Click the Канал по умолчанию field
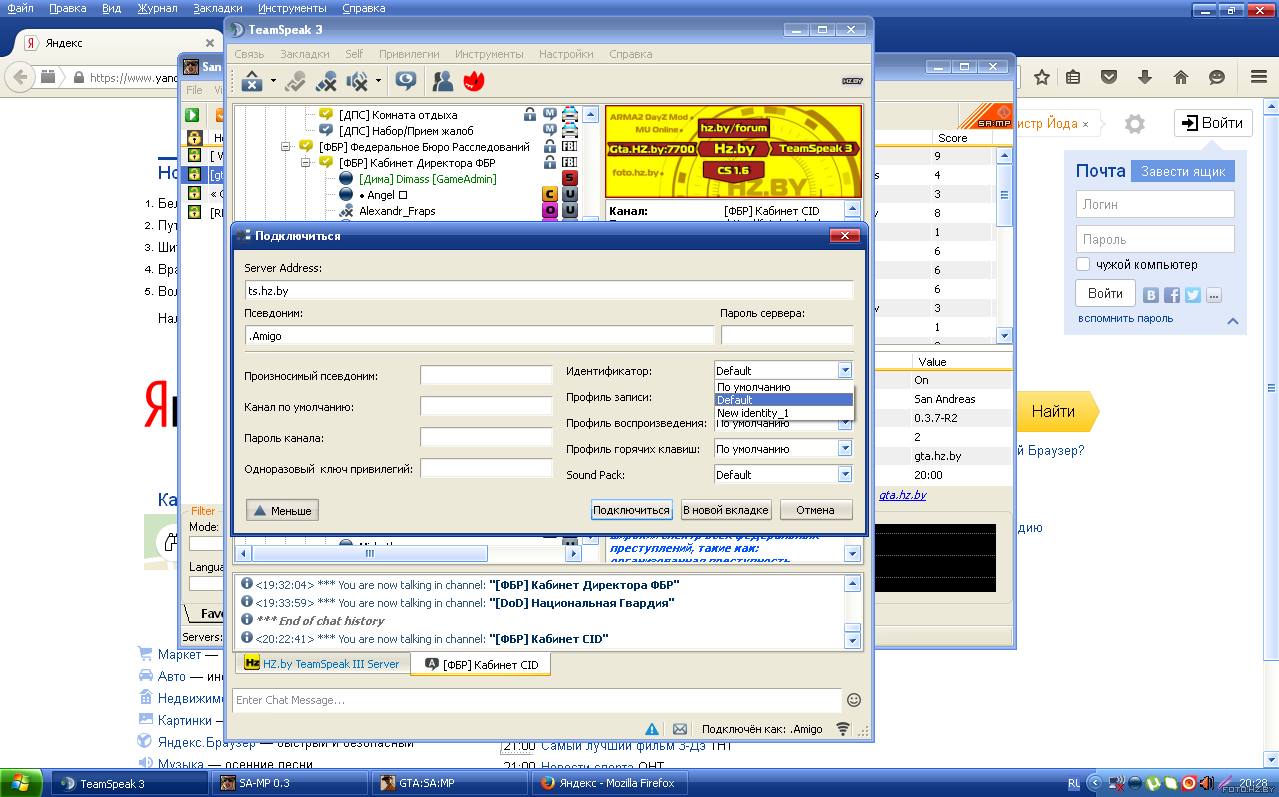 pyautogui.click(x=486, y=406)
